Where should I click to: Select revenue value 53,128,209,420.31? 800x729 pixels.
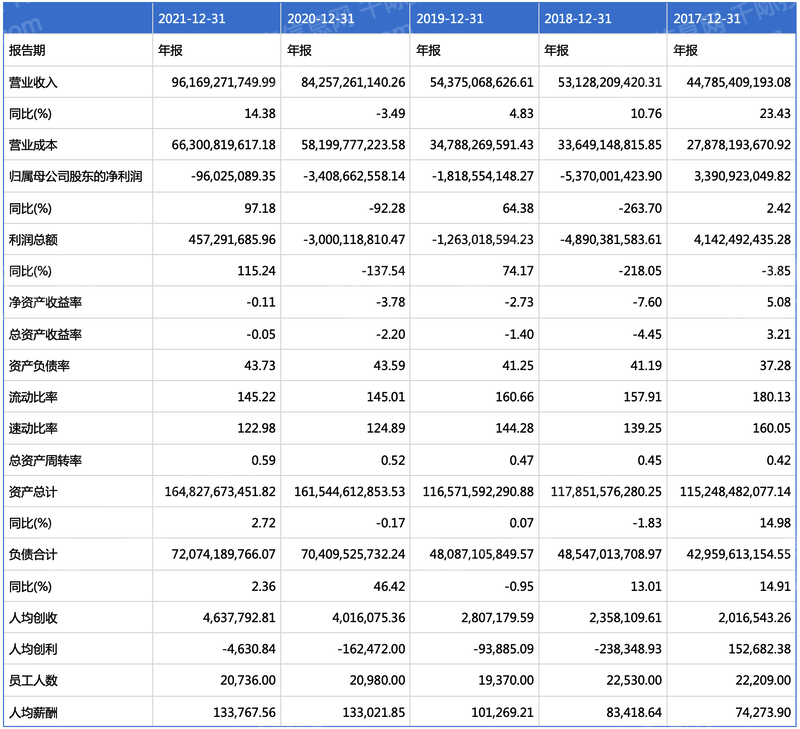610,82
